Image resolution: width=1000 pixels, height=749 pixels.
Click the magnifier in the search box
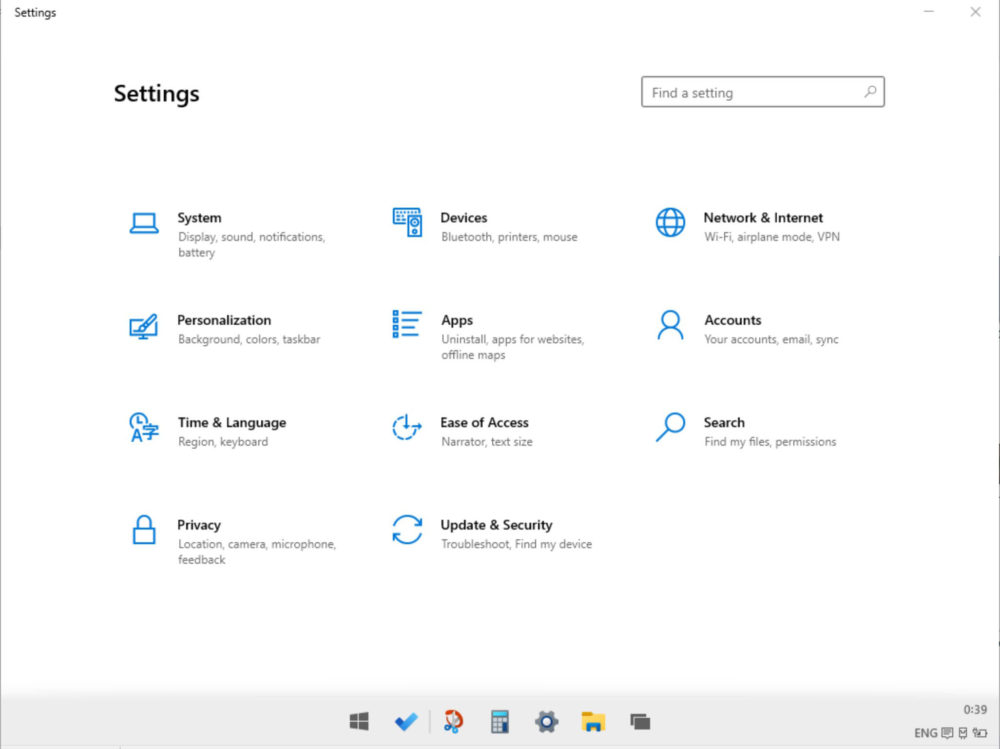point(871,92)
